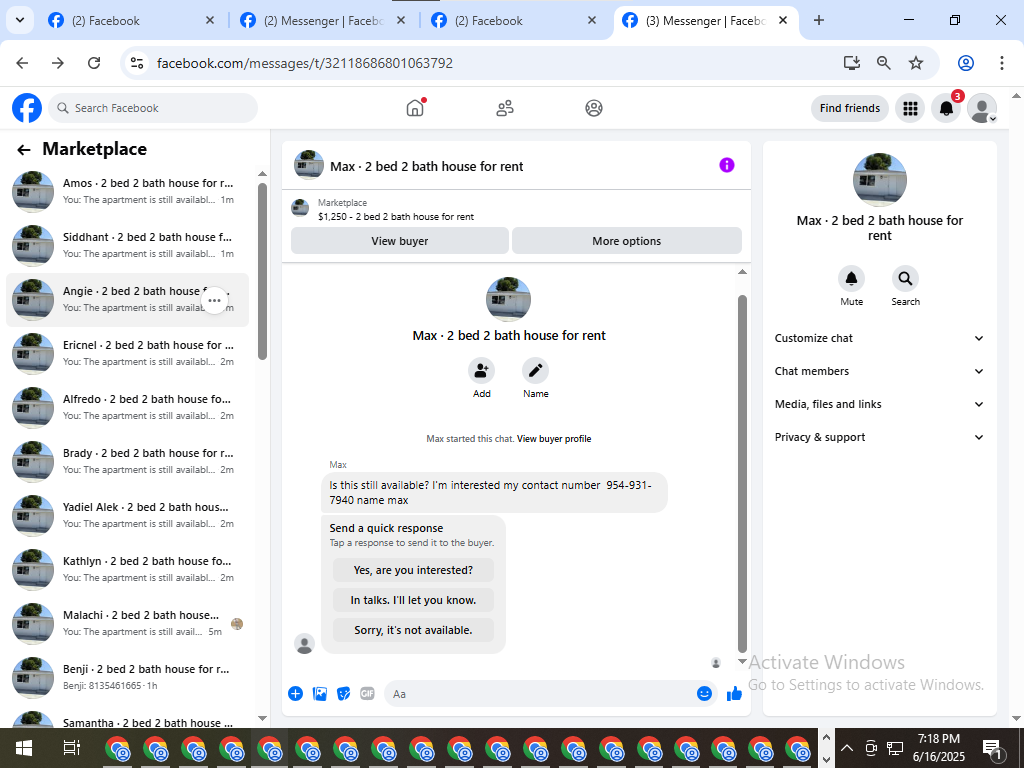Reload the page in the browser
Viewport: 1024px width, 768px height.
coord(94,63)
